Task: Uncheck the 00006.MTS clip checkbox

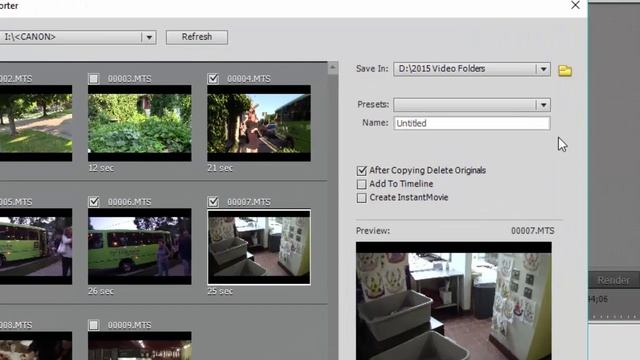Action: [x=94, y=202]
